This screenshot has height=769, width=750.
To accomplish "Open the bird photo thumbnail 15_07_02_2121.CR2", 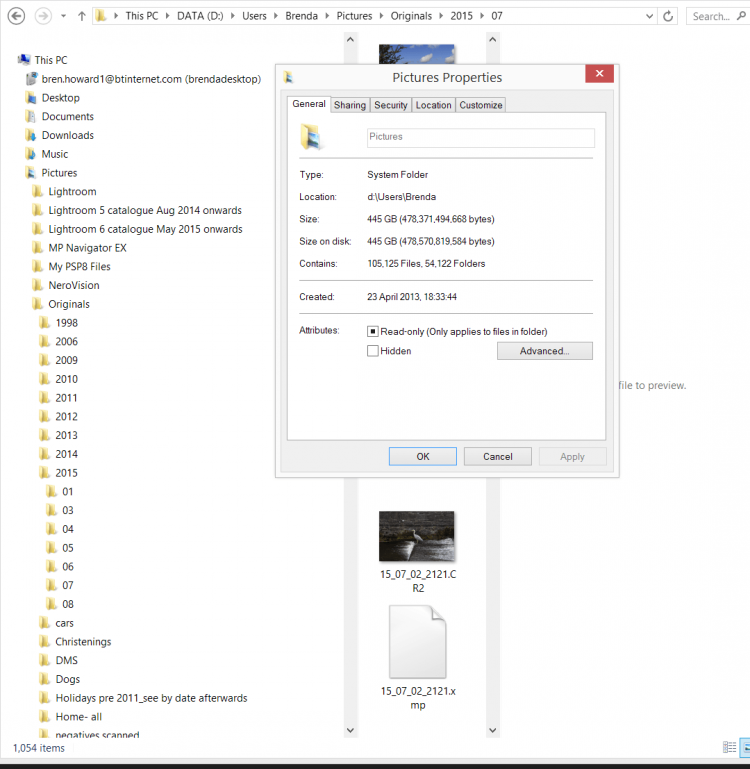I will click(417, 537).
